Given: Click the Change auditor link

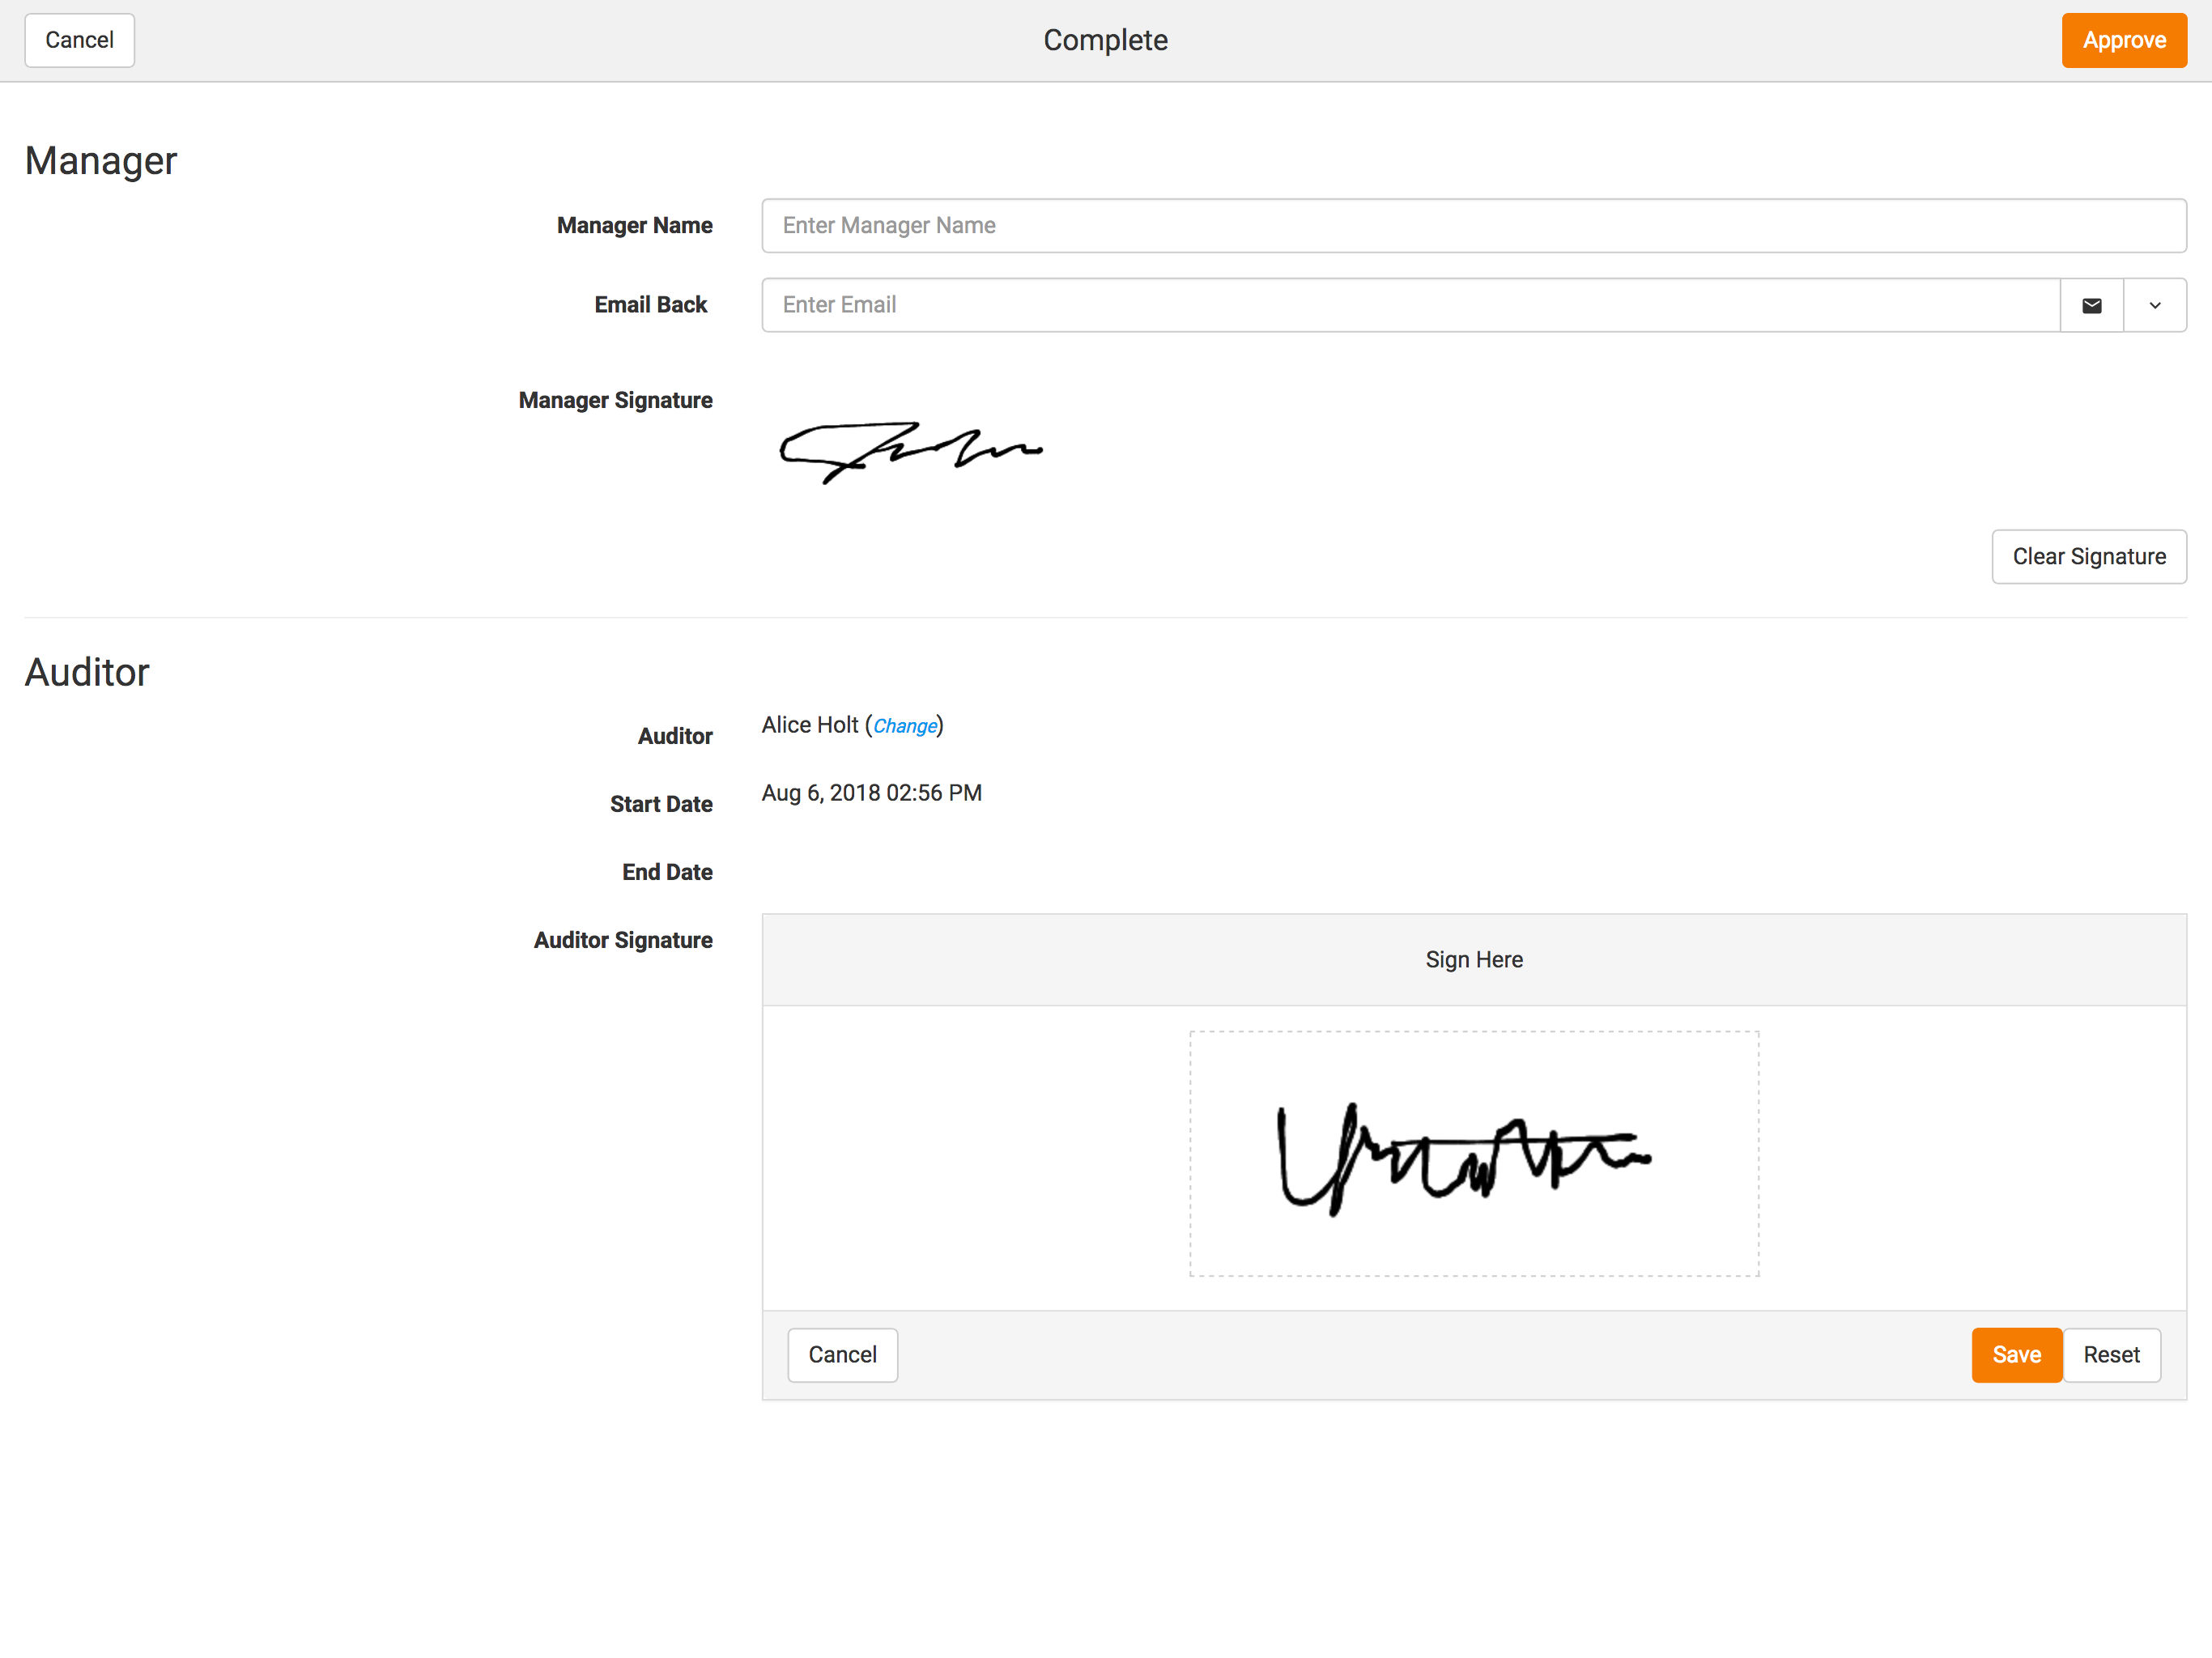Looking at the screenshot, I should coord(905,726).
